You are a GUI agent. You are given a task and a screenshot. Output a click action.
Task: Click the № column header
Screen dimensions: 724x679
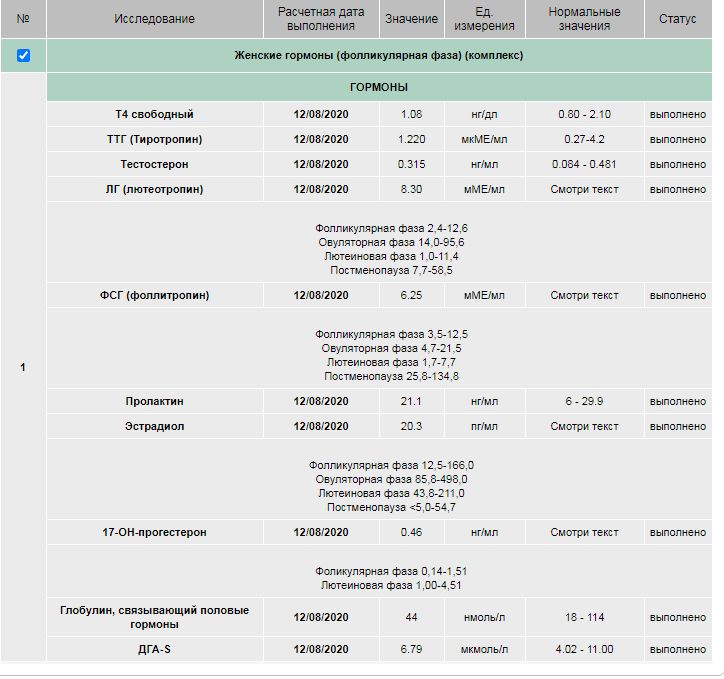[23, 19]
